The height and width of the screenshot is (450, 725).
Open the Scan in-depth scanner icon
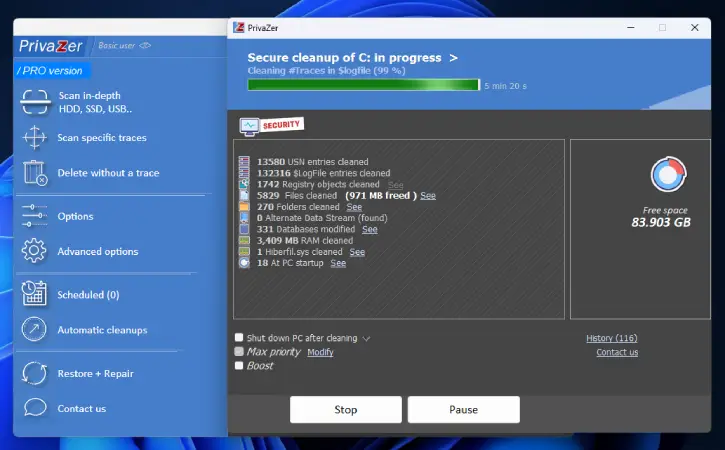click(x=35, y=102)
